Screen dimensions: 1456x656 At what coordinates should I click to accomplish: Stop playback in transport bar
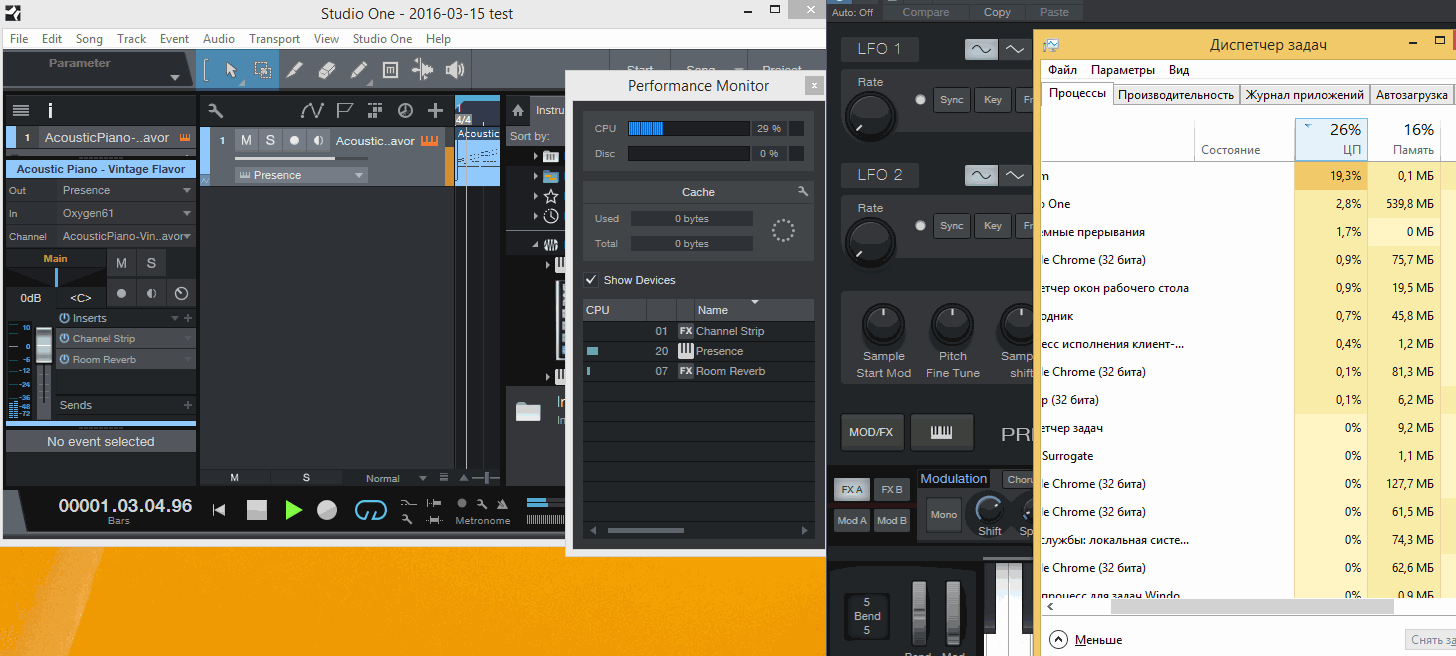point(257,510)
